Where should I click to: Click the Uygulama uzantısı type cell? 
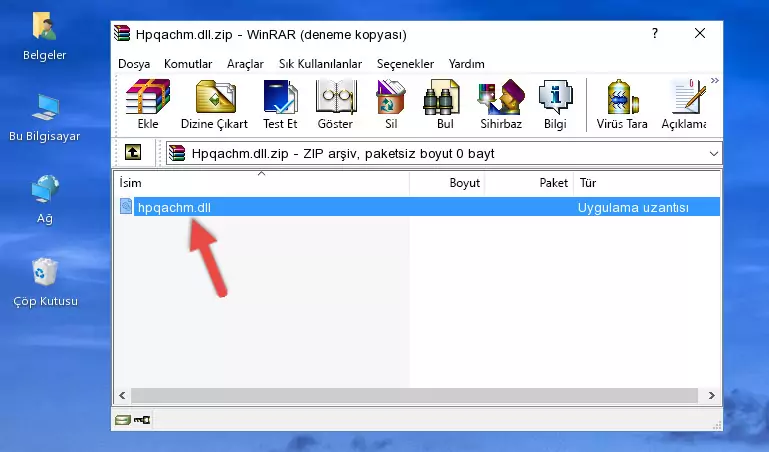coord(633,207)
